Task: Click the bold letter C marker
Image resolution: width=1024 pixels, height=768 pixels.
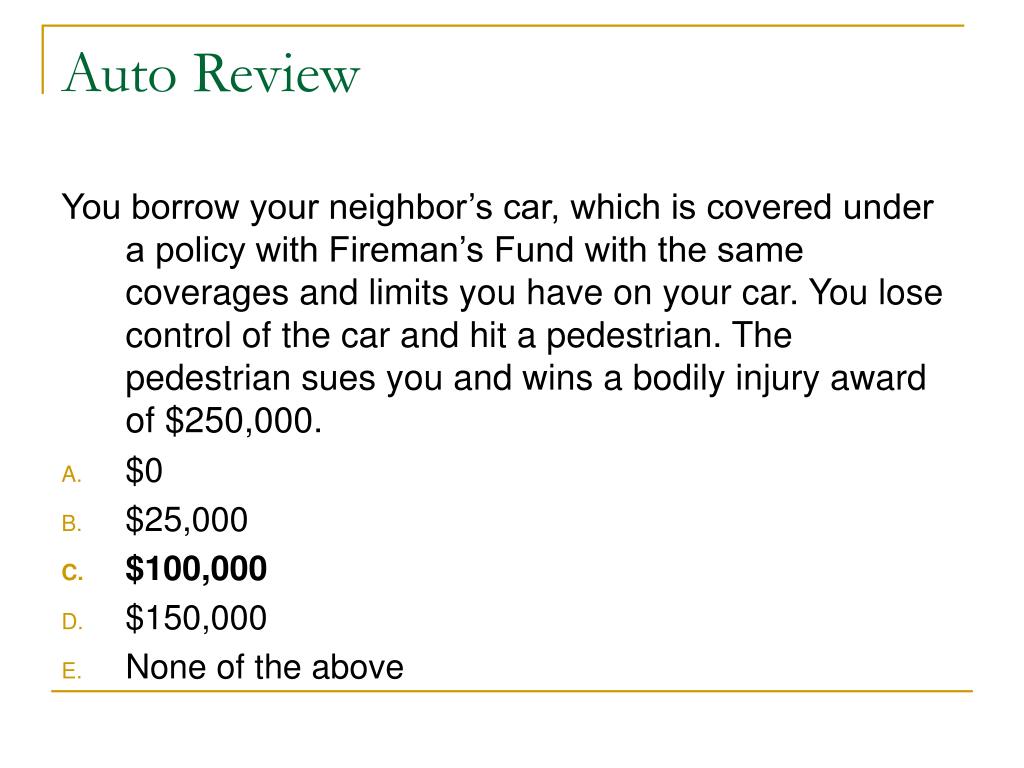Action: [72, 573]
